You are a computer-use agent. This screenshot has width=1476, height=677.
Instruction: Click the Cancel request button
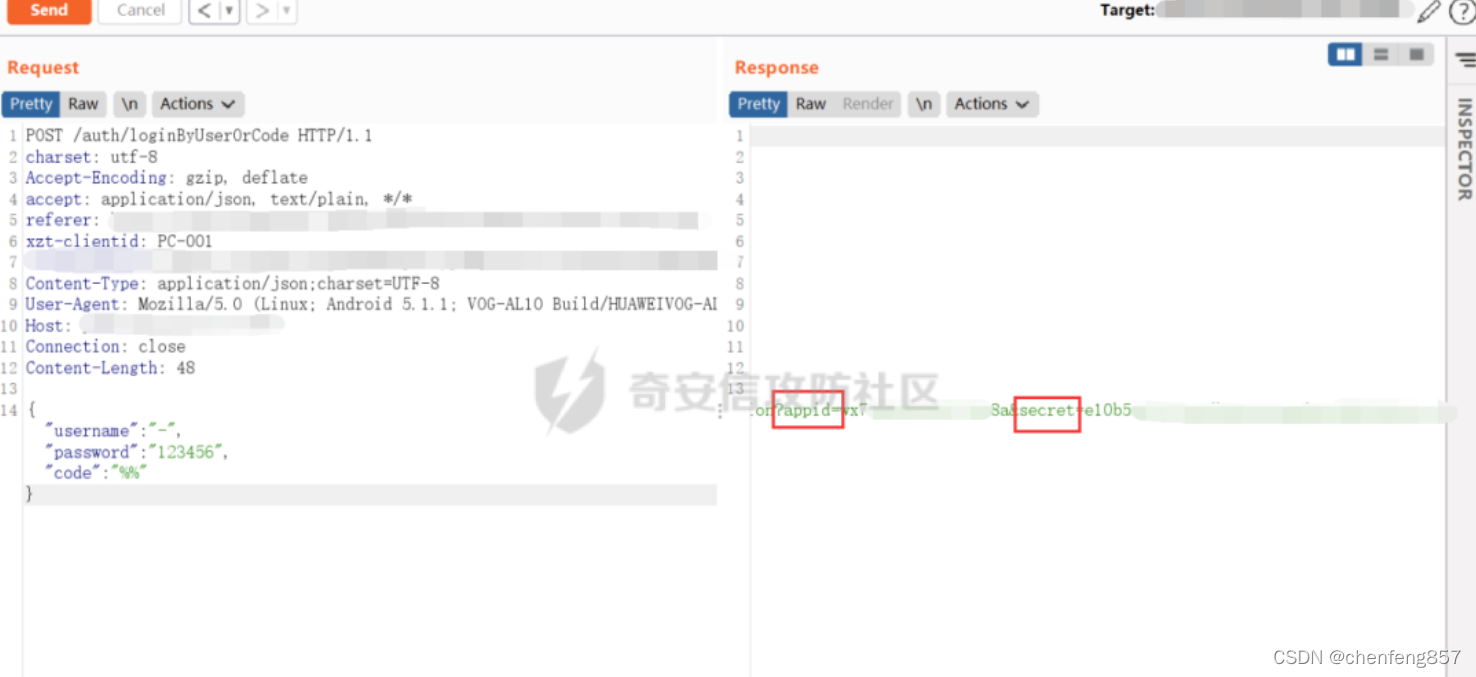coord(140,11)
